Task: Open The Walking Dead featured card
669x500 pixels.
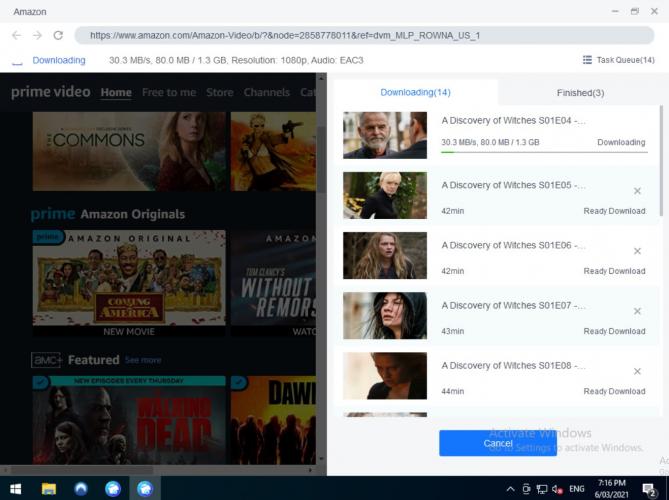Action: 129,420
